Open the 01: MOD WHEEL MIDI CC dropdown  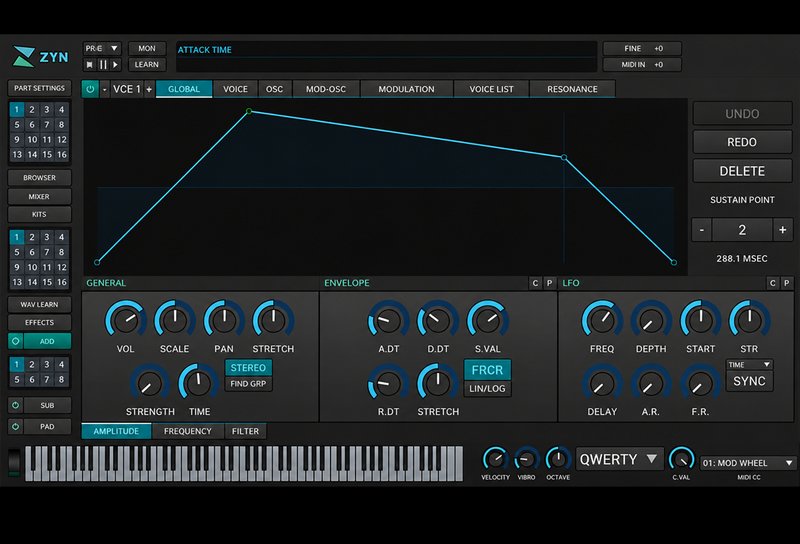748,463
